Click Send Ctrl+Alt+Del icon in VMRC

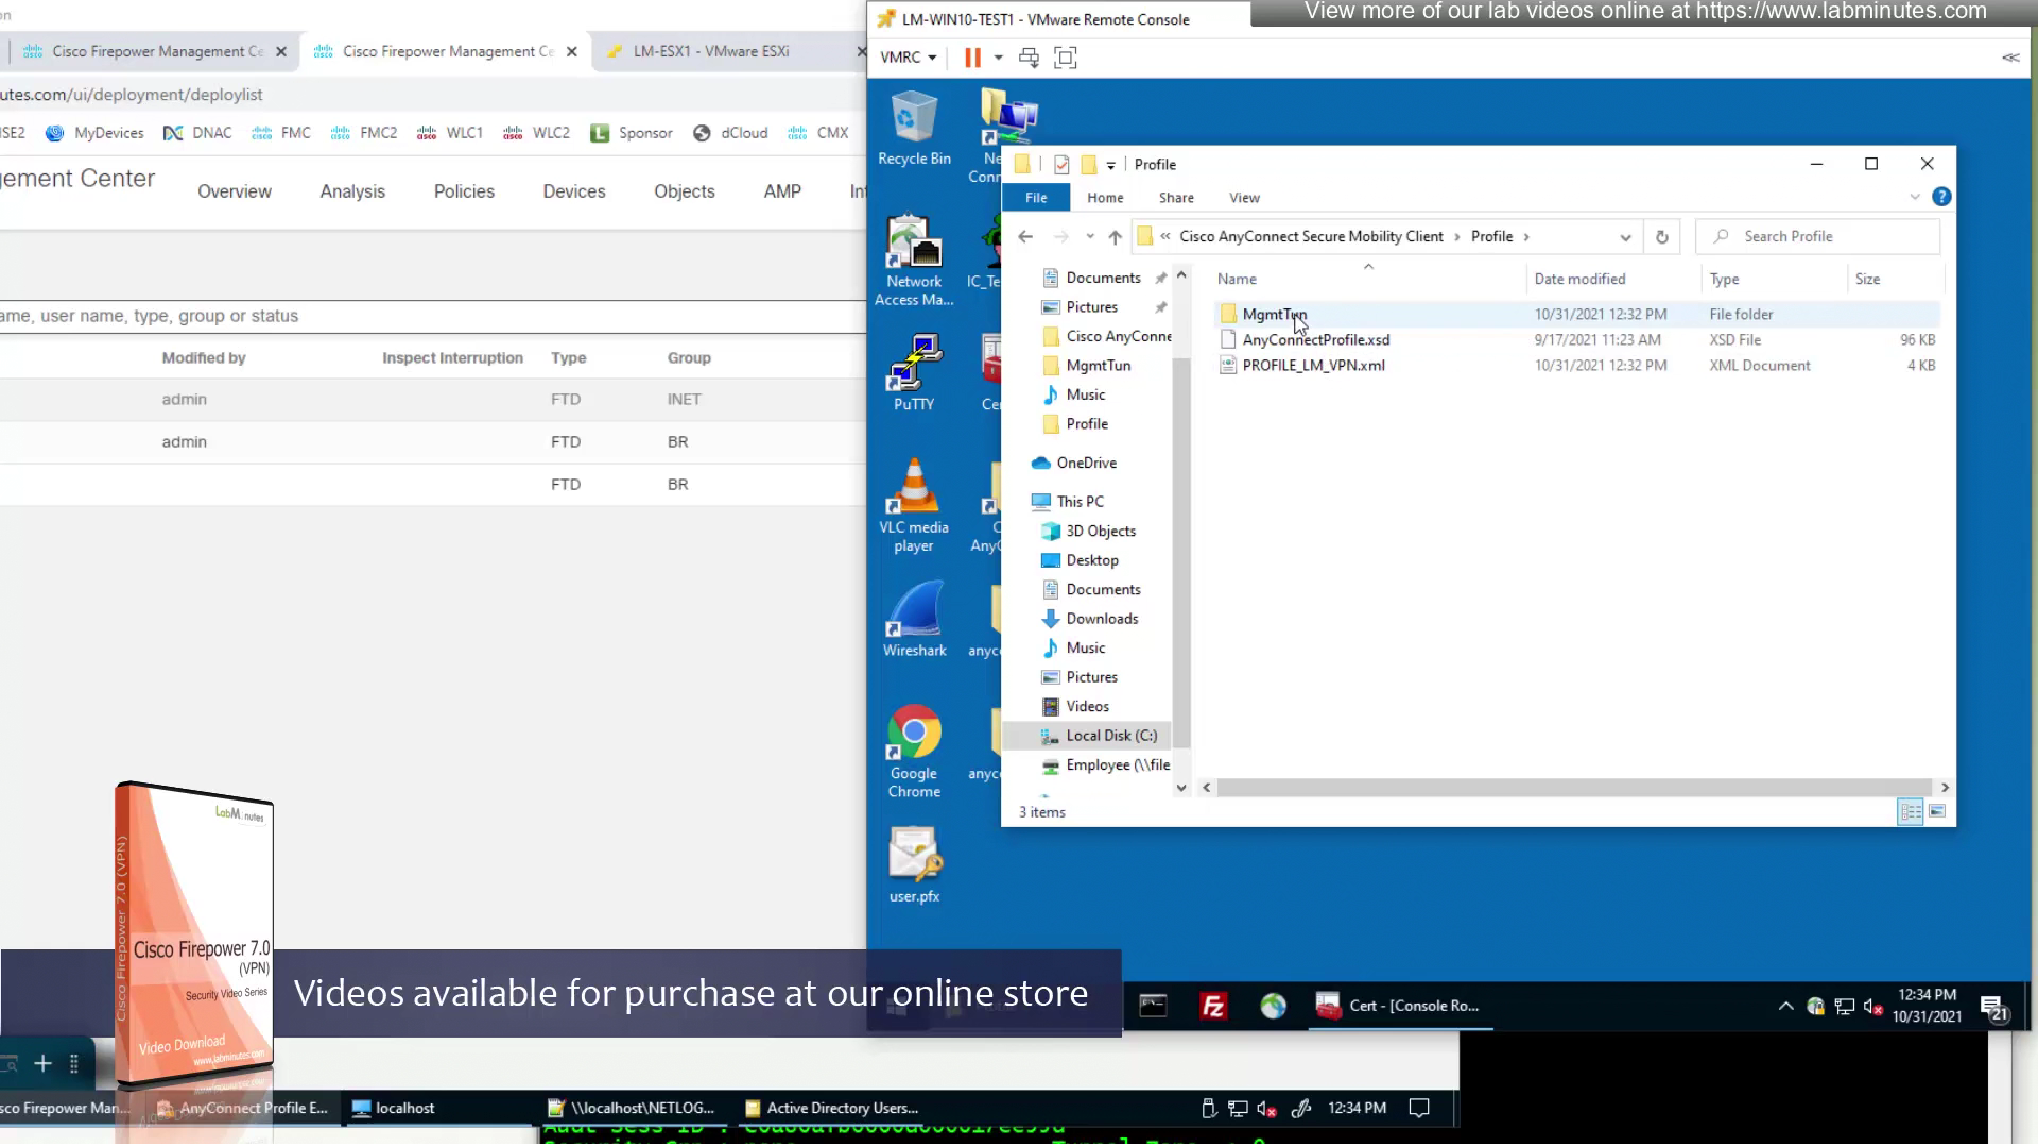(1028, 58)
